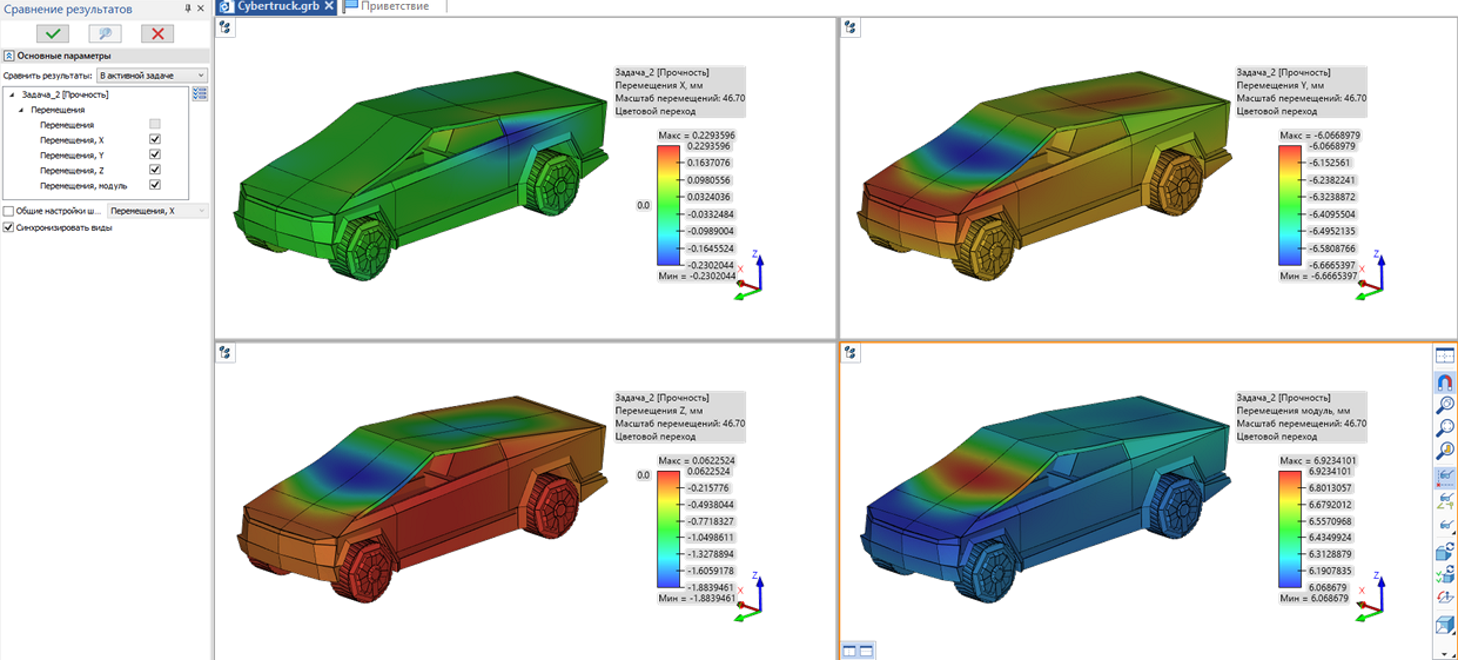Click the split-windows icon at the lower view corner
The height and width of the screenshot is (660, 1458).
coord(858,651)
